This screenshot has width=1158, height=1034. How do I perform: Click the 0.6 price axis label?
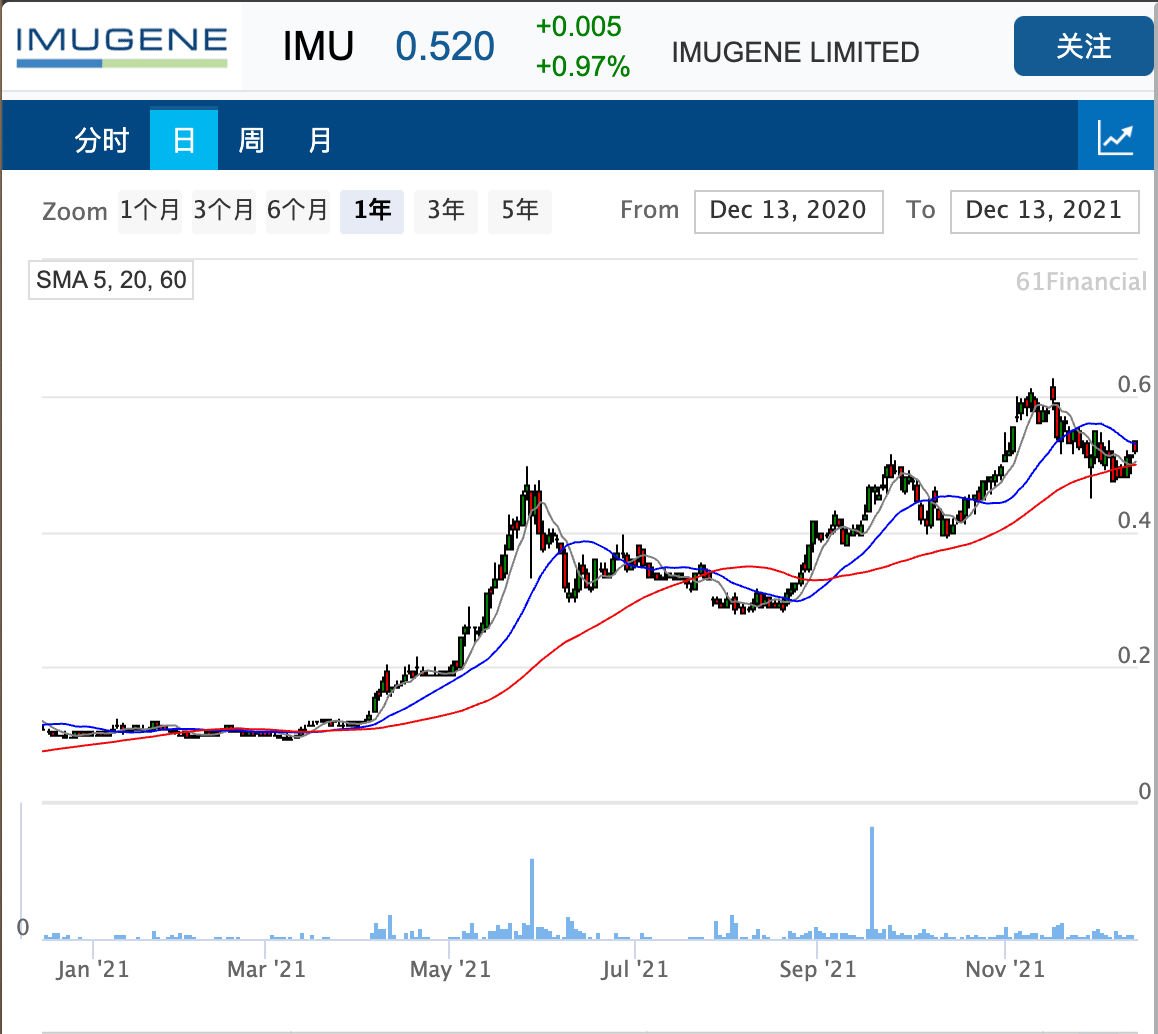tap(1134, 384)
